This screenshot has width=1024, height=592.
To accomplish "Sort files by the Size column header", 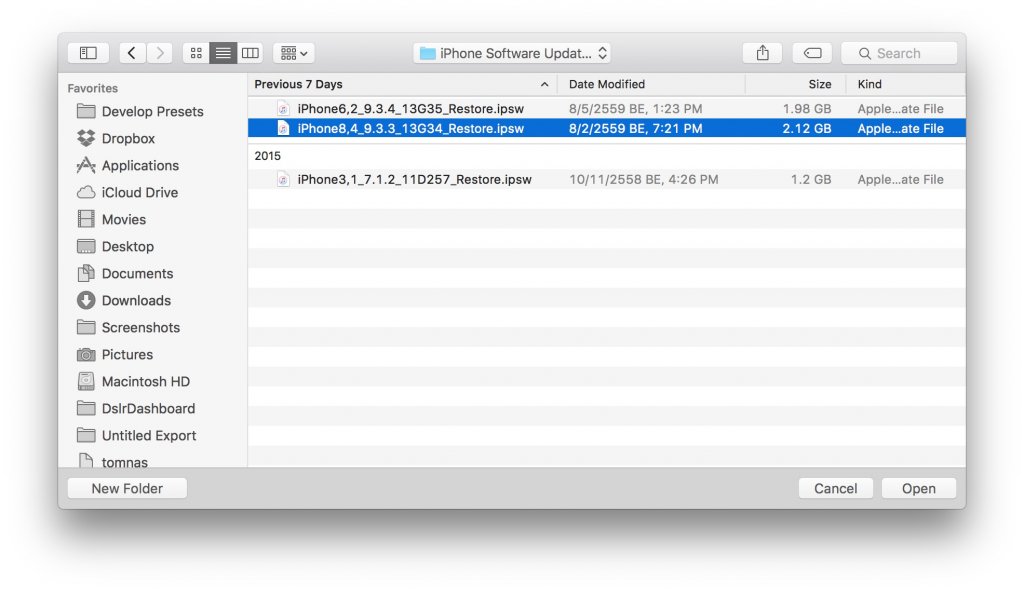I will (x=819, y=84).
